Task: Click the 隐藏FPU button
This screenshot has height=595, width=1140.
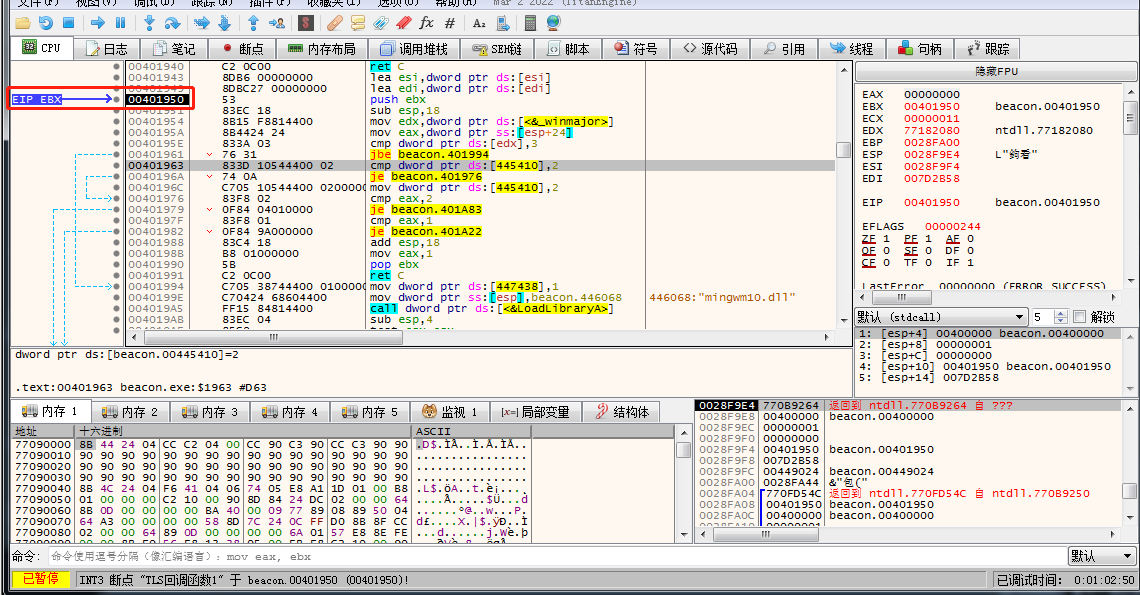Action: (997, 72)
